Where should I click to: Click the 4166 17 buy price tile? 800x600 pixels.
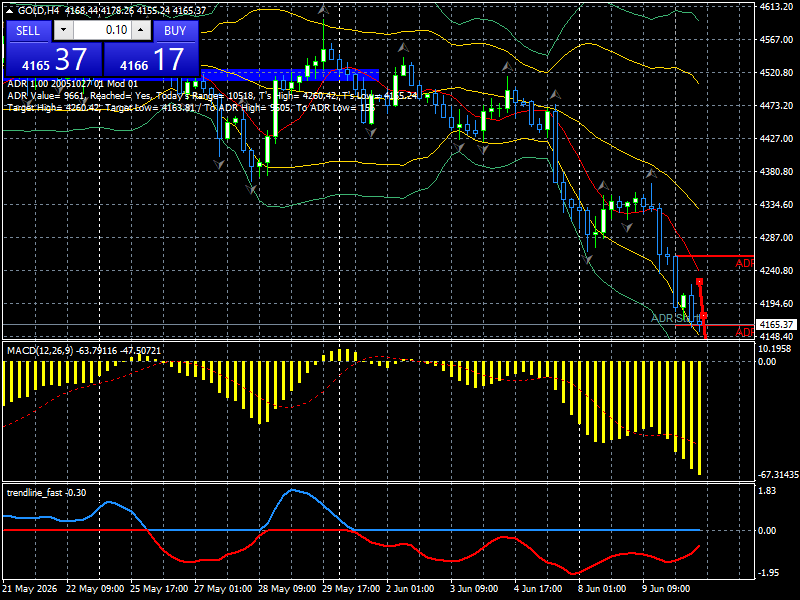(151, 60)
